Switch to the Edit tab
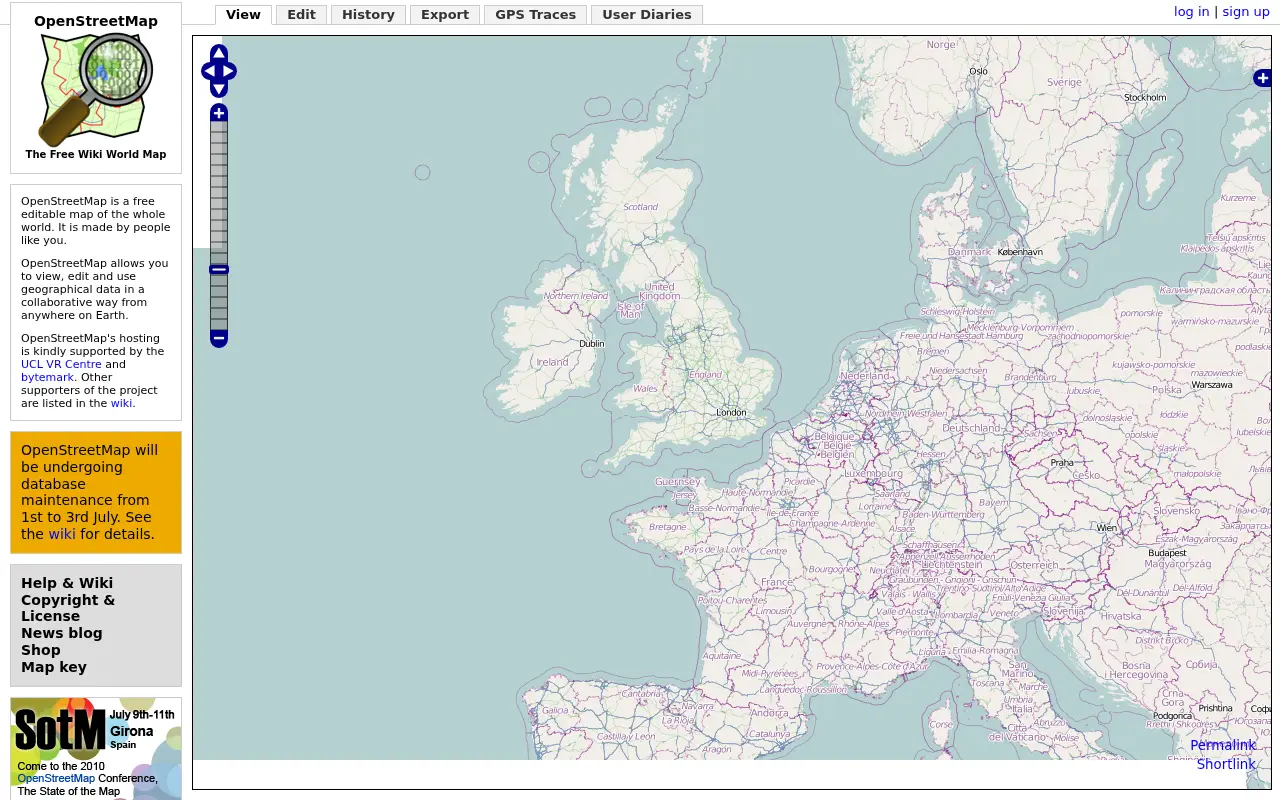Viewport: 1280px width, 800px height. (301, 15)
